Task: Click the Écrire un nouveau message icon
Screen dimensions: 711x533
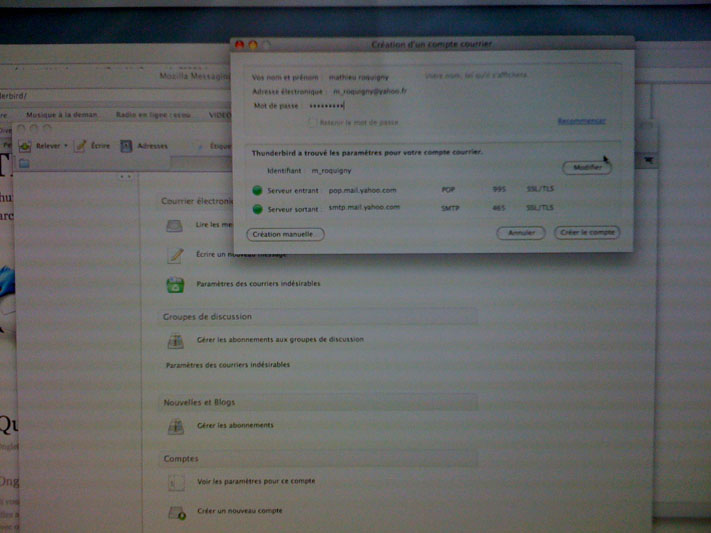Action: coord(175,255)
